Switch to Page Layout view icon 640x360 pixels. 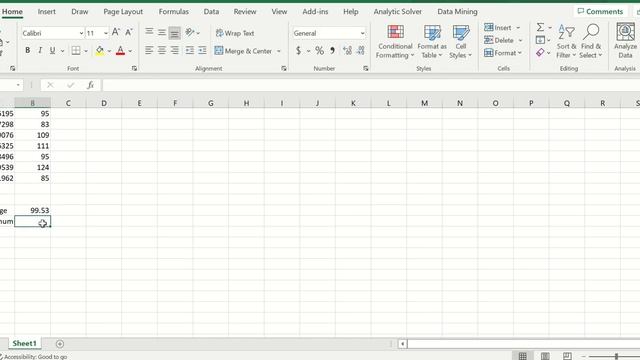(545, 356)
